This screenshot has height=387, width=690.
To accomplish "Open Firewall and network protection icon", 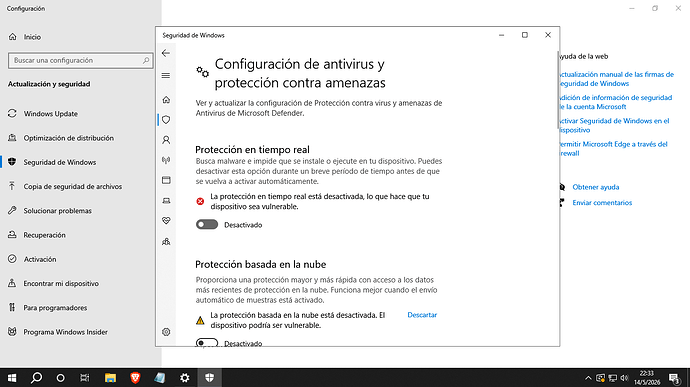I will click(166, 160).
